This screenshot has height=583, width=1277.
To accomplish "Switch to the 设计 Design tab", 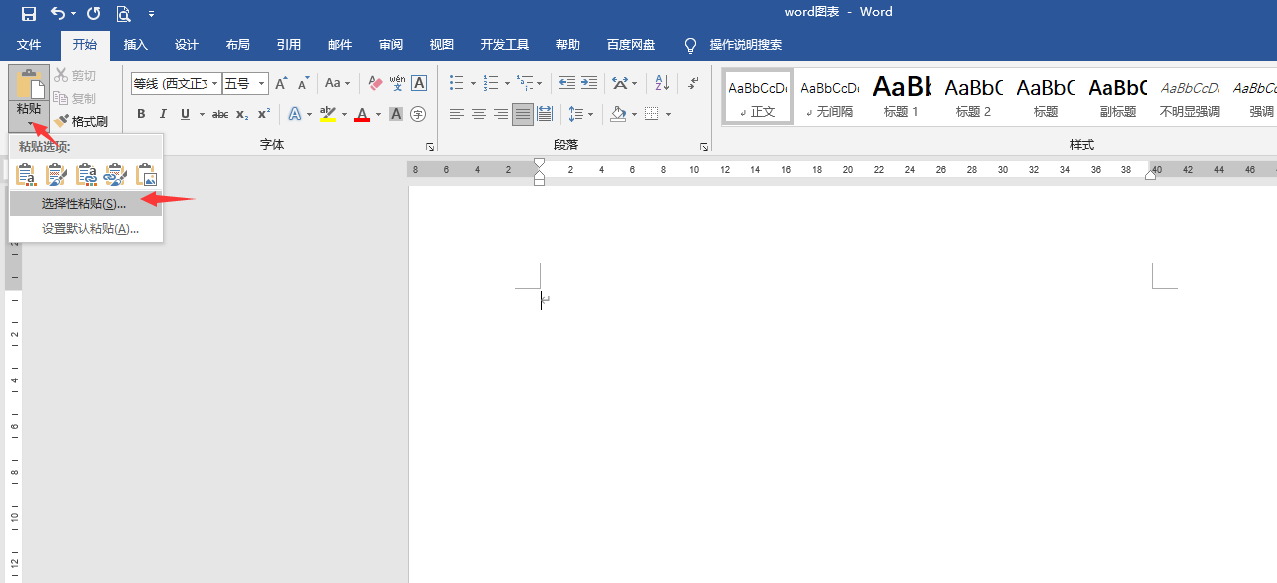I will (x=187, y=45).
